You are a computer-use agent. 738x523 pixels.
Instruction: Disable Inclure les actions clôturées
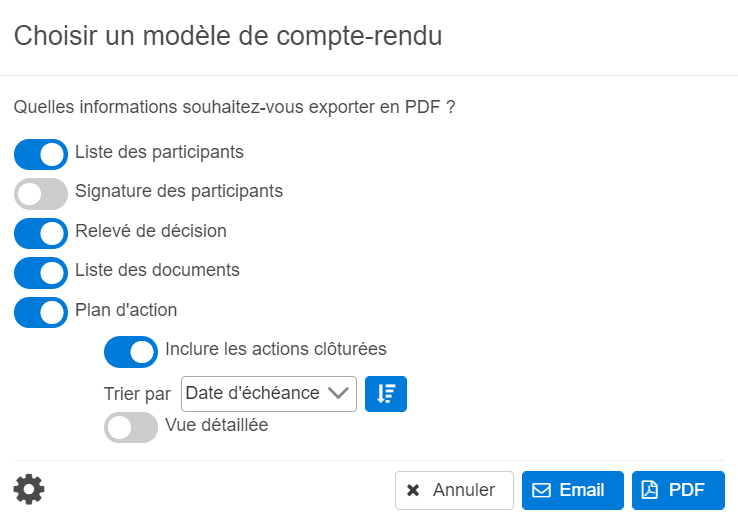pos(131,351)
